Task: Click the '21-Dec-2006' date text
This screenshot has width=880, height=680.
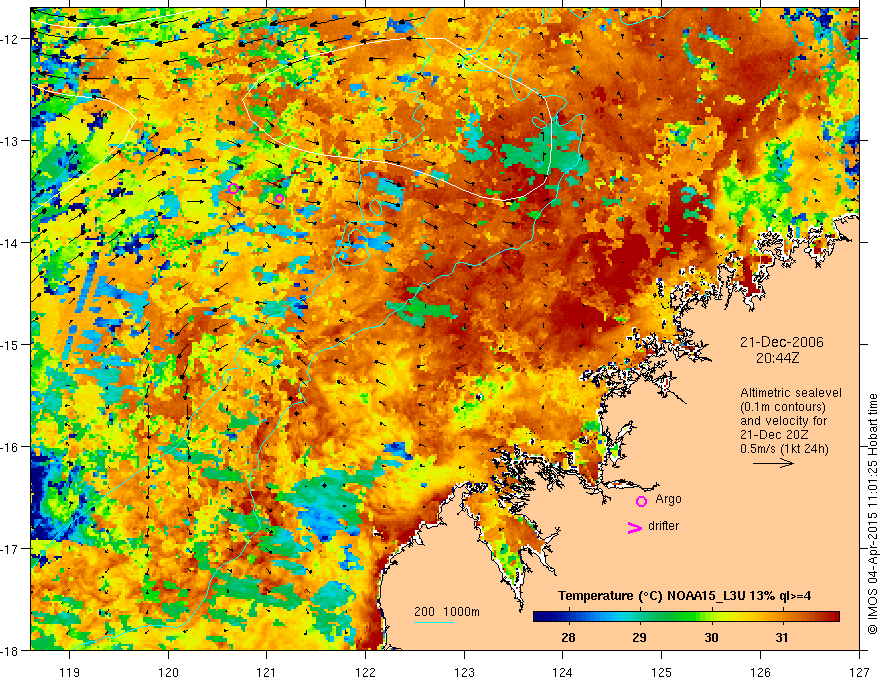Action: pyautogui.click(x=781, y=342)
